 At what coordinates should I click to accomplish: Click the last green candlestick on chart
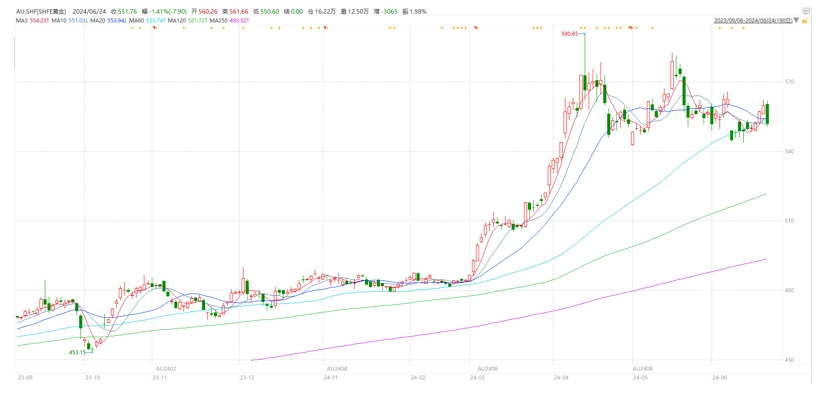pyautogui.click(x=767, y=114)
